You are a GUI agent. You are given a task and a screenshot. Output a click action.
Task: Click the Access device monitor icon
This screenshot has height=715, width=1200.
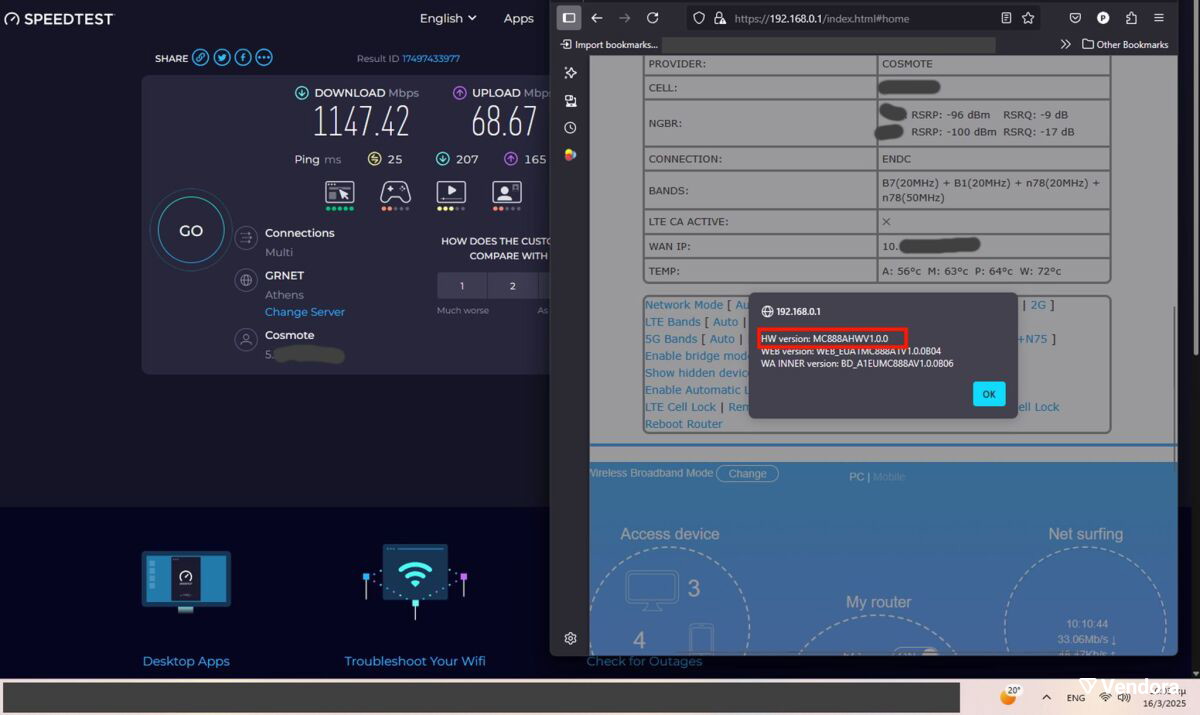pyautogui.click(x=652, y=588)
